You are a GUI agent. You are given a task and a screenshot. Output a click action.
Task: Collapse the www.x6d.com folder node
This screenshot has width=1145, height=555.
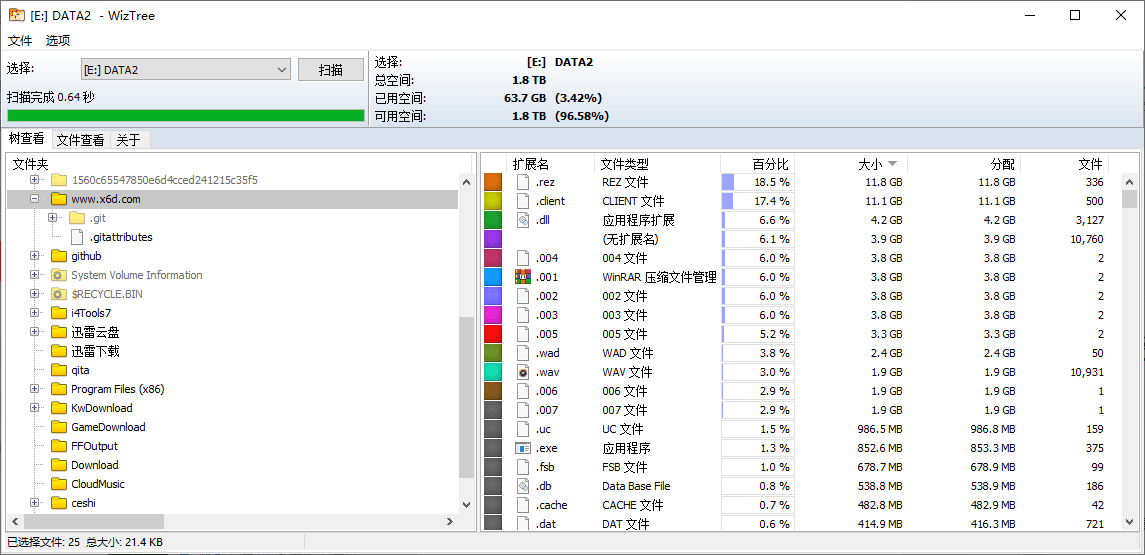(x=35, y=199)
